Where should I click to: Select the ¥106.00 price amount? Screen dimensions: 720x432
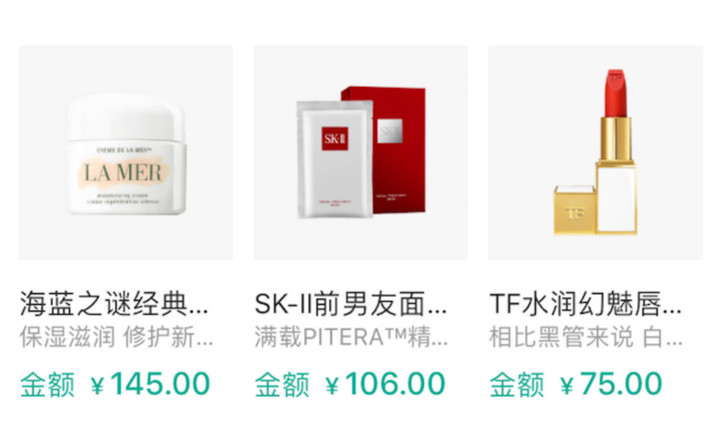tap(385, 384)
